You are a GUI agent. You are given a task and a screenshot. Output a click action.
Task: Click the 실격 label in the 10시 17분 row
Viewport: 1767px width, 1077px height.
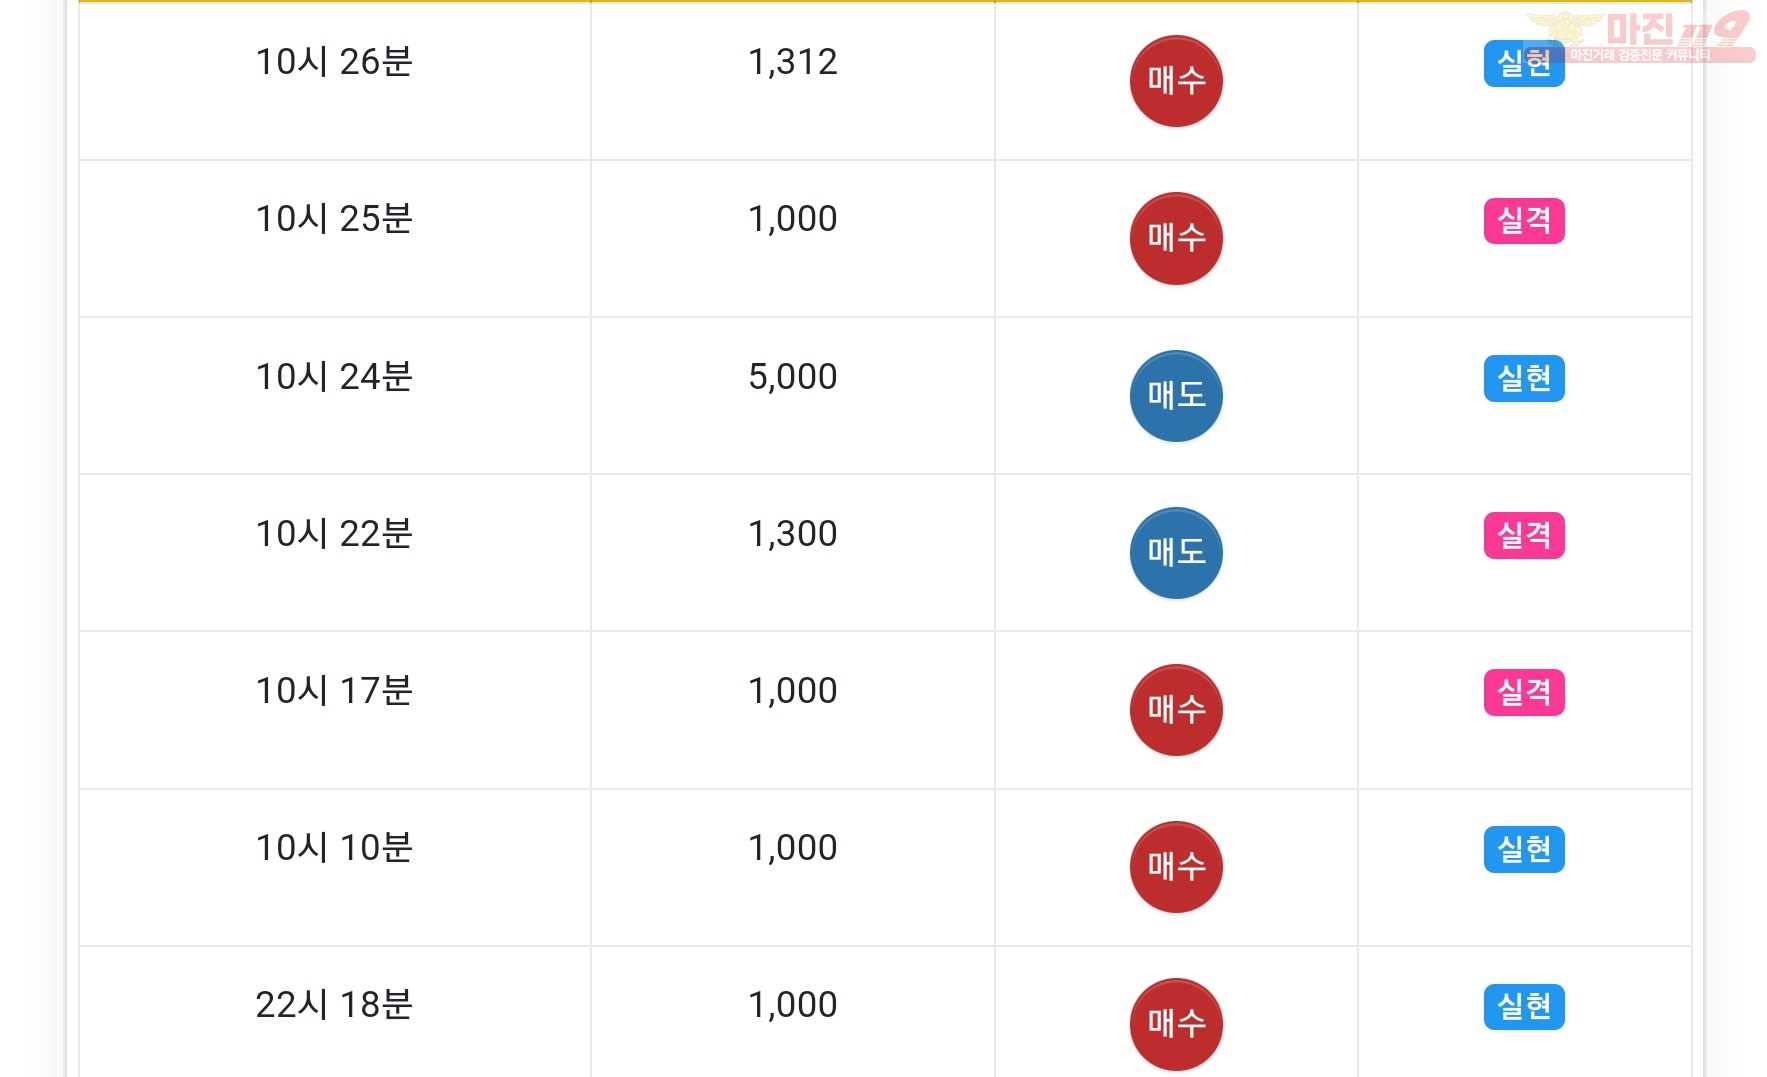pyautogui.click(x=1524, y=692)
